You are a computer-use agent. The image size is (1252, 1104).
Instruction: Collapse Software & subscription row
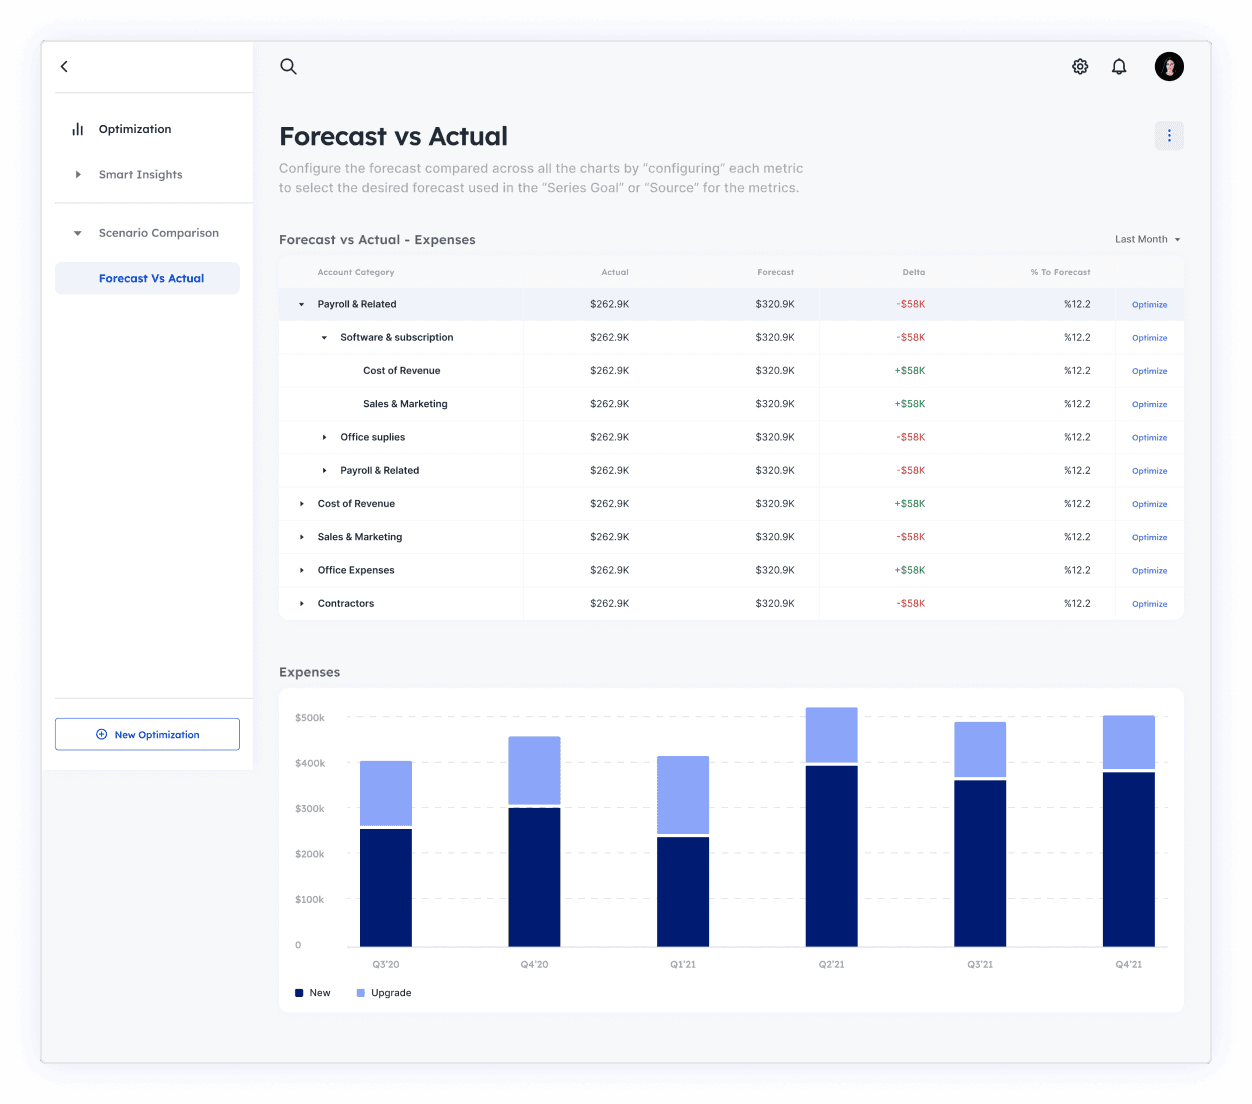coord(324,338)
